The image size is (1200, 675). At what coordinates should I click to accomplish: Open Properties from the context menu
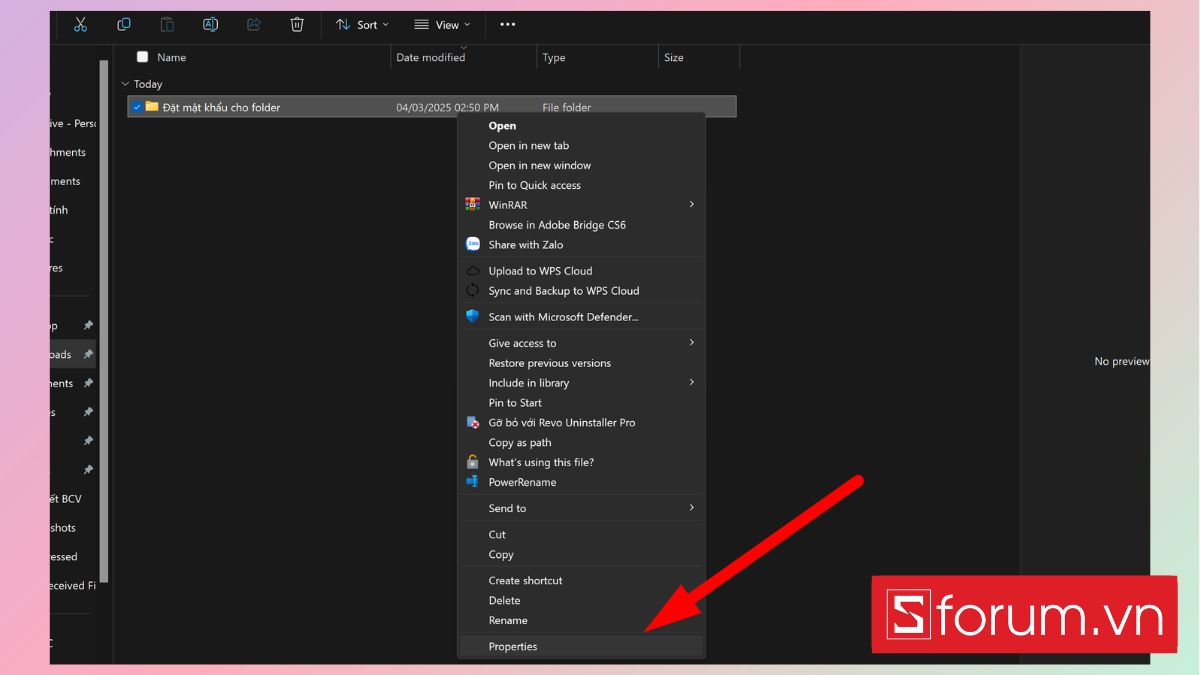click(x=581, y=647)
